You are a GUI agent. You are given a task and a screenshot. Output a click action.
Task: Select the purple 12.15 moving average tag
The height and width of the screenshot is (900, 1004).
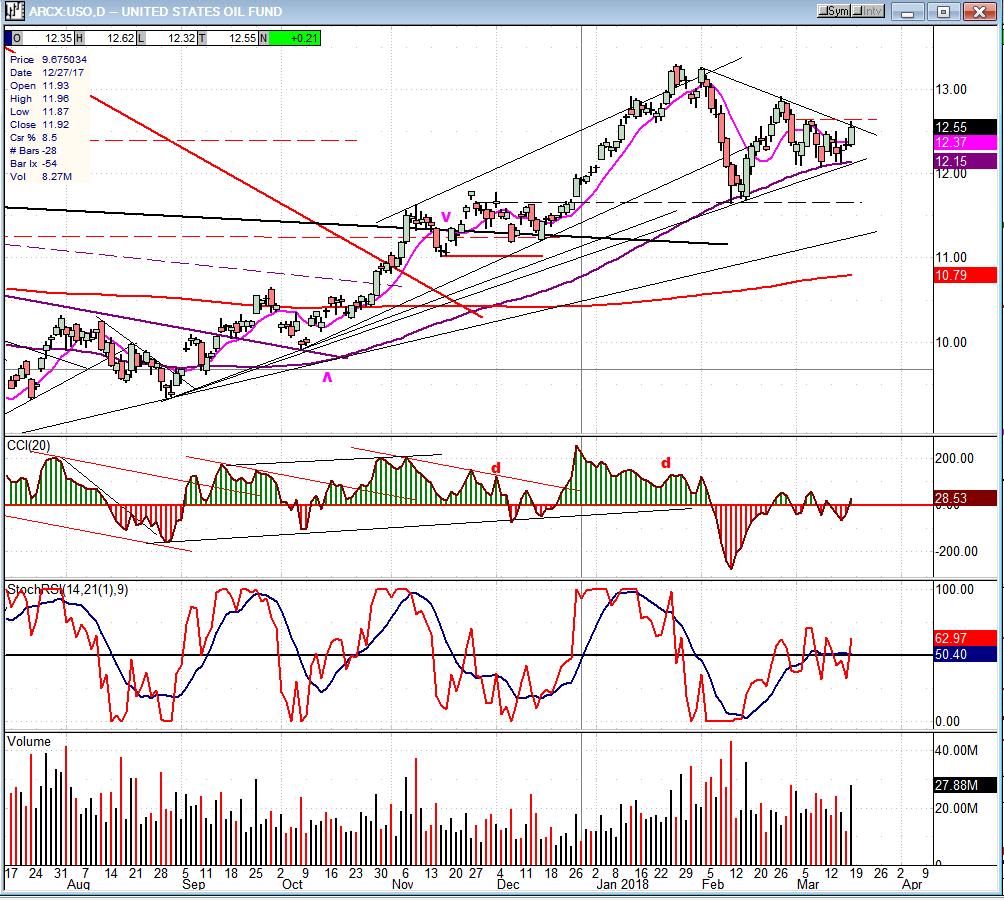point(965,161)
